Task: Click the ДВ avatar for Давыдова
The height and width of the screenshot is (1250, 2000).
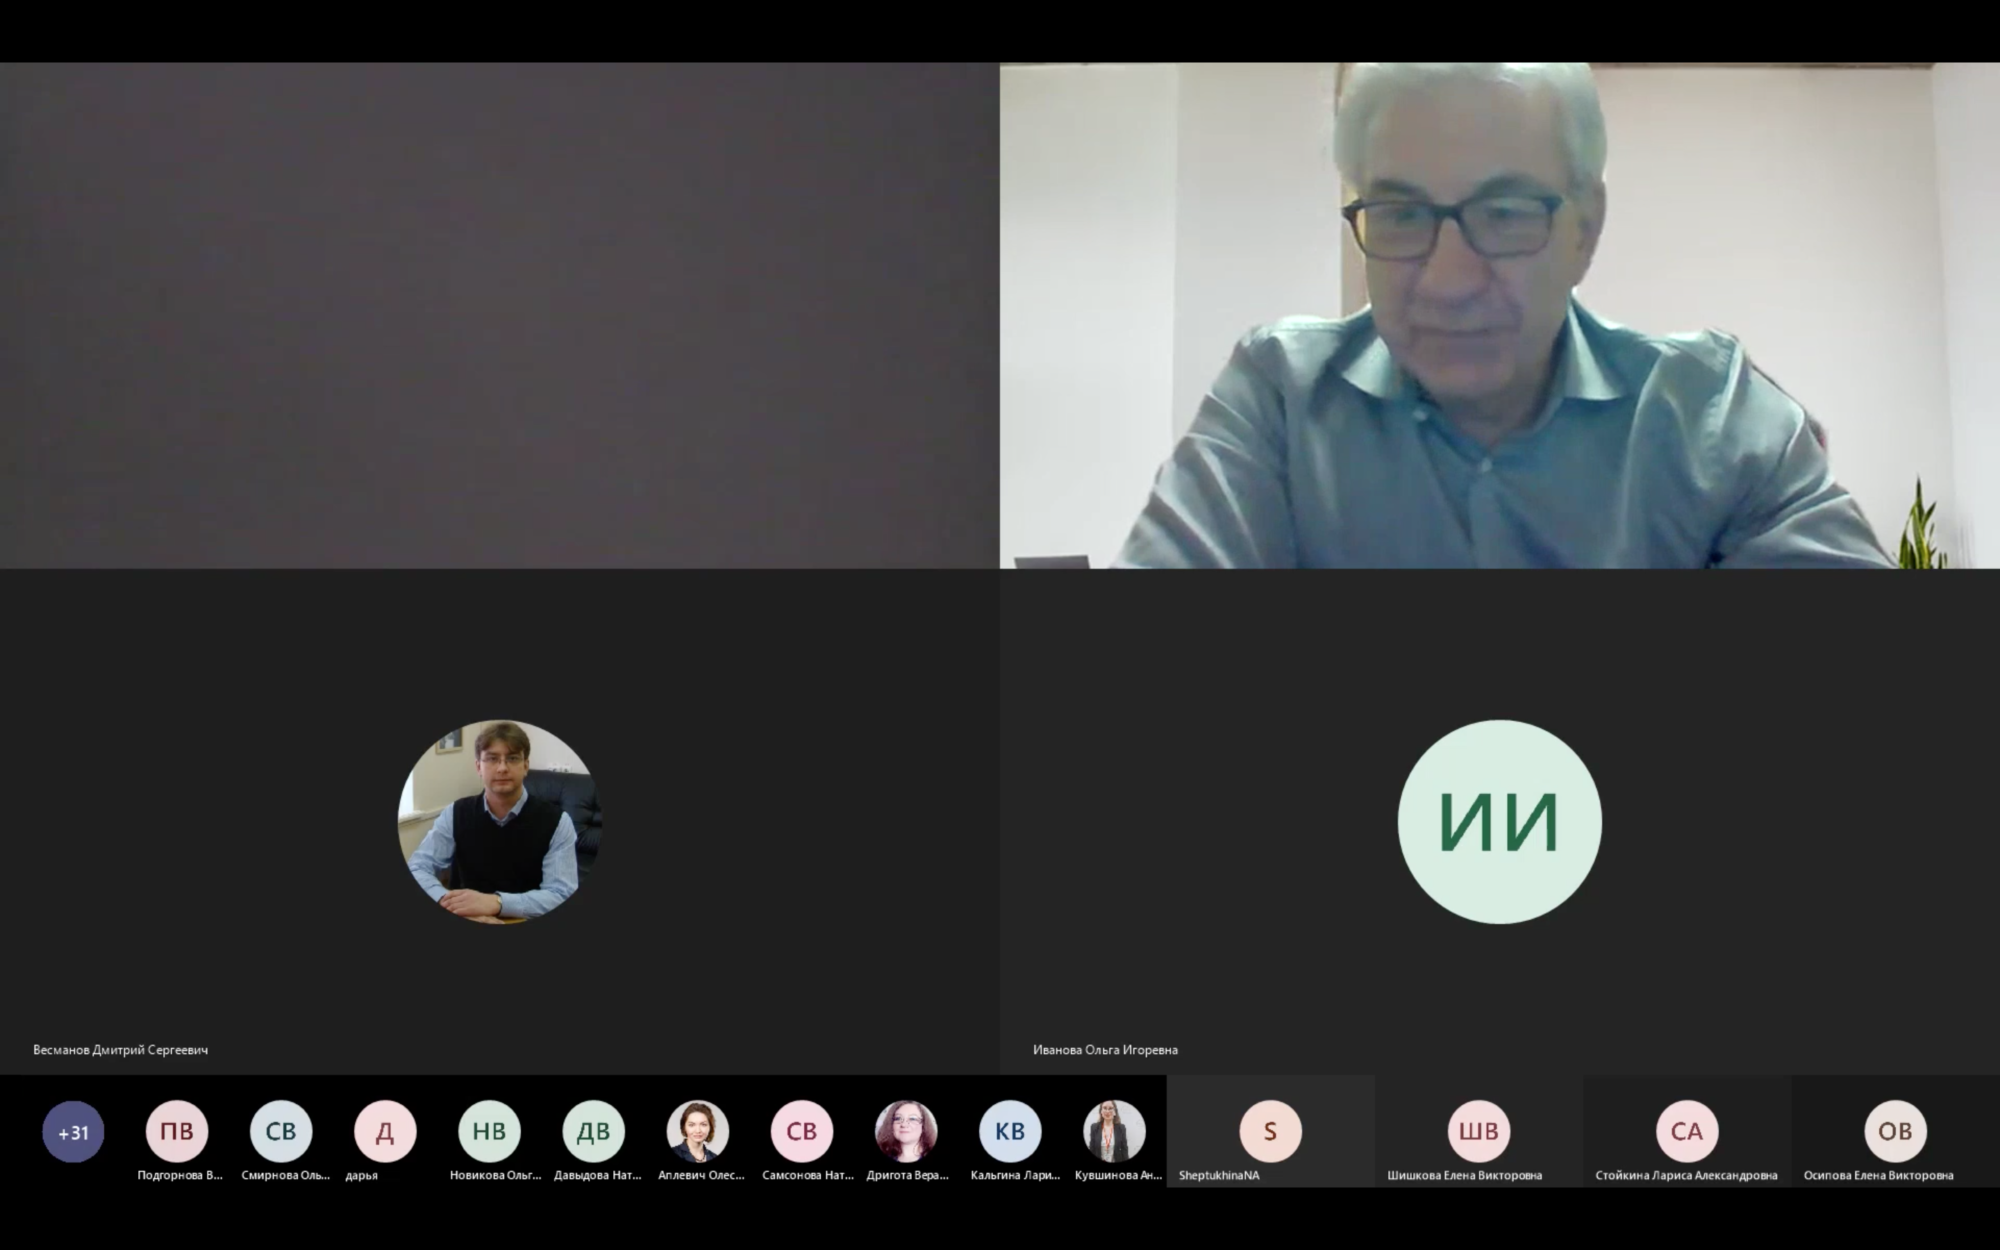Action: click(x=593, y=1131)
